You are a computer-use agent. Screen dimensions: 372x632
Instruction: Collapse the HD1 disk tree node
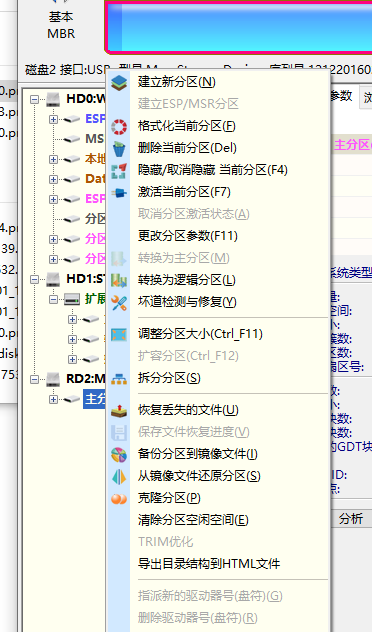click(x=35, y=279)
